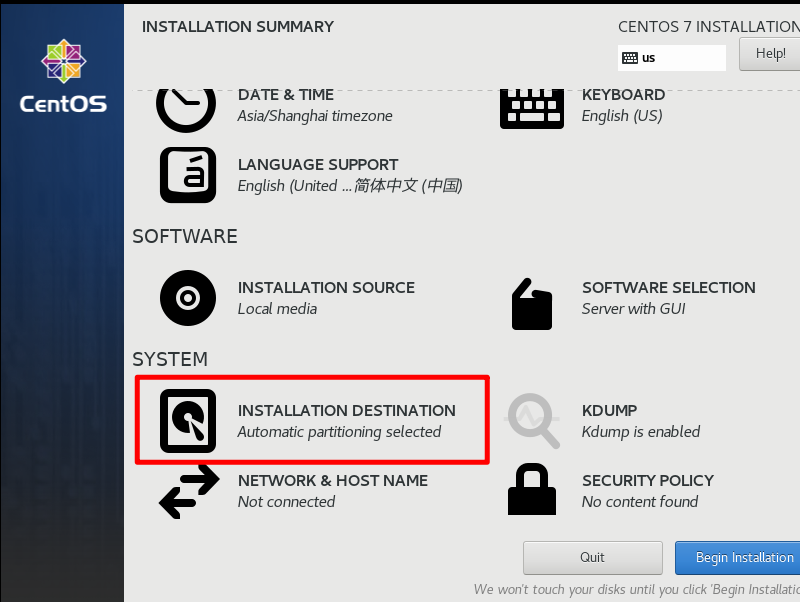Click the Installation Destination hard disk icon
This screenshot has width=800, height=602.
pyautogui.click(x=188, y=421)
